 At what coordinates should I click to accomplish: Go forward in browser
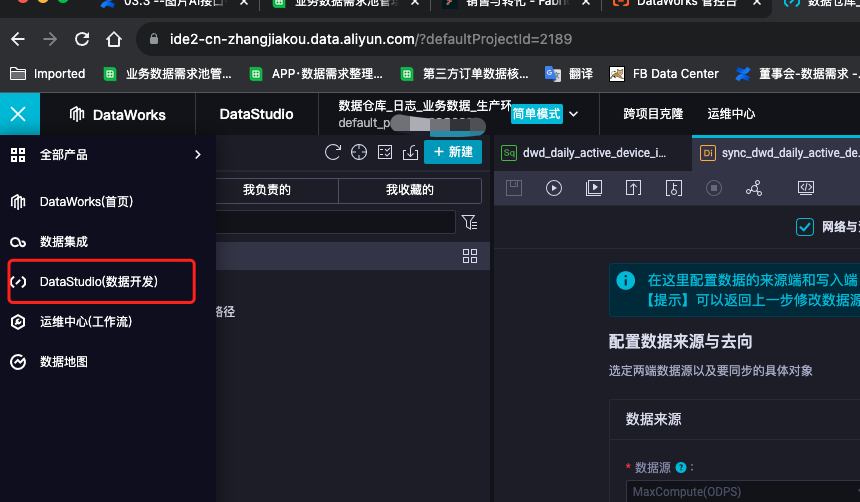[x=50, y=39]
